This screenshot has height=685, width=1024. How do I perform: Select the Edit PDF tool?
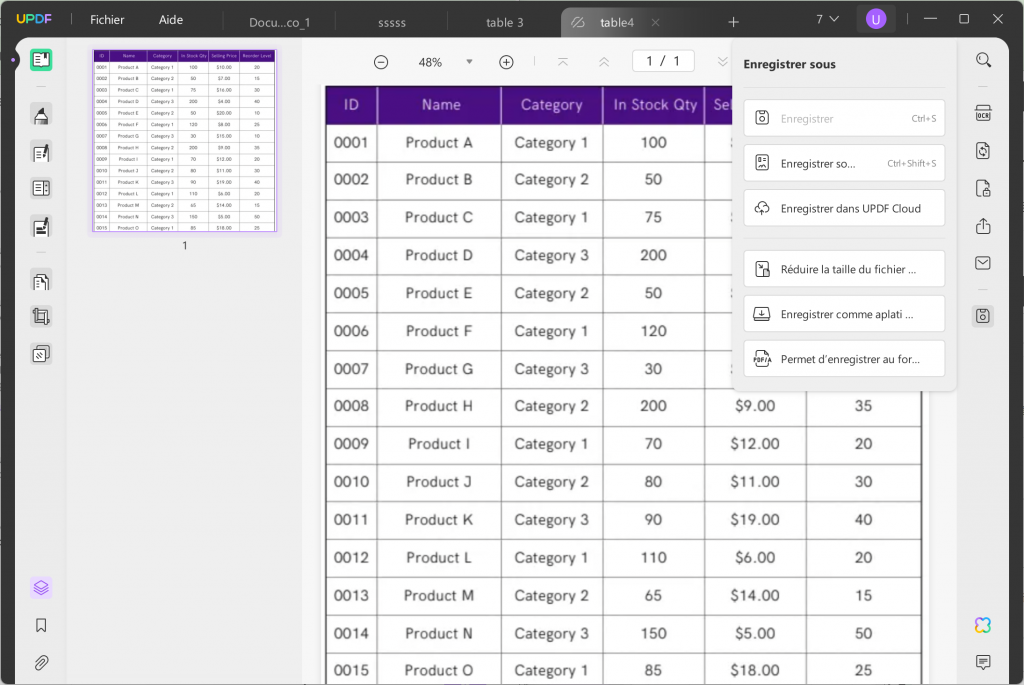click(x=40, y=152)
